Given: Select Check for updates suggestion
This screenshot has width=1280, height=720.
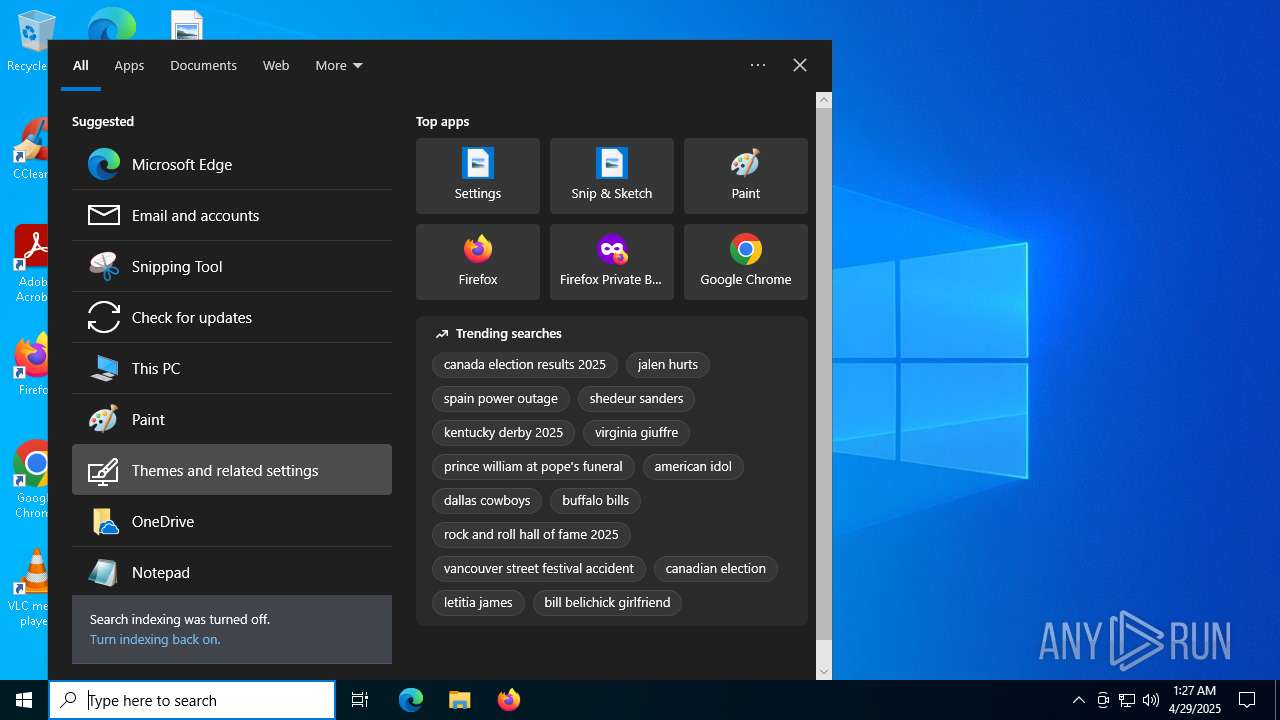Looking at the screenshot, I should 232,317.
